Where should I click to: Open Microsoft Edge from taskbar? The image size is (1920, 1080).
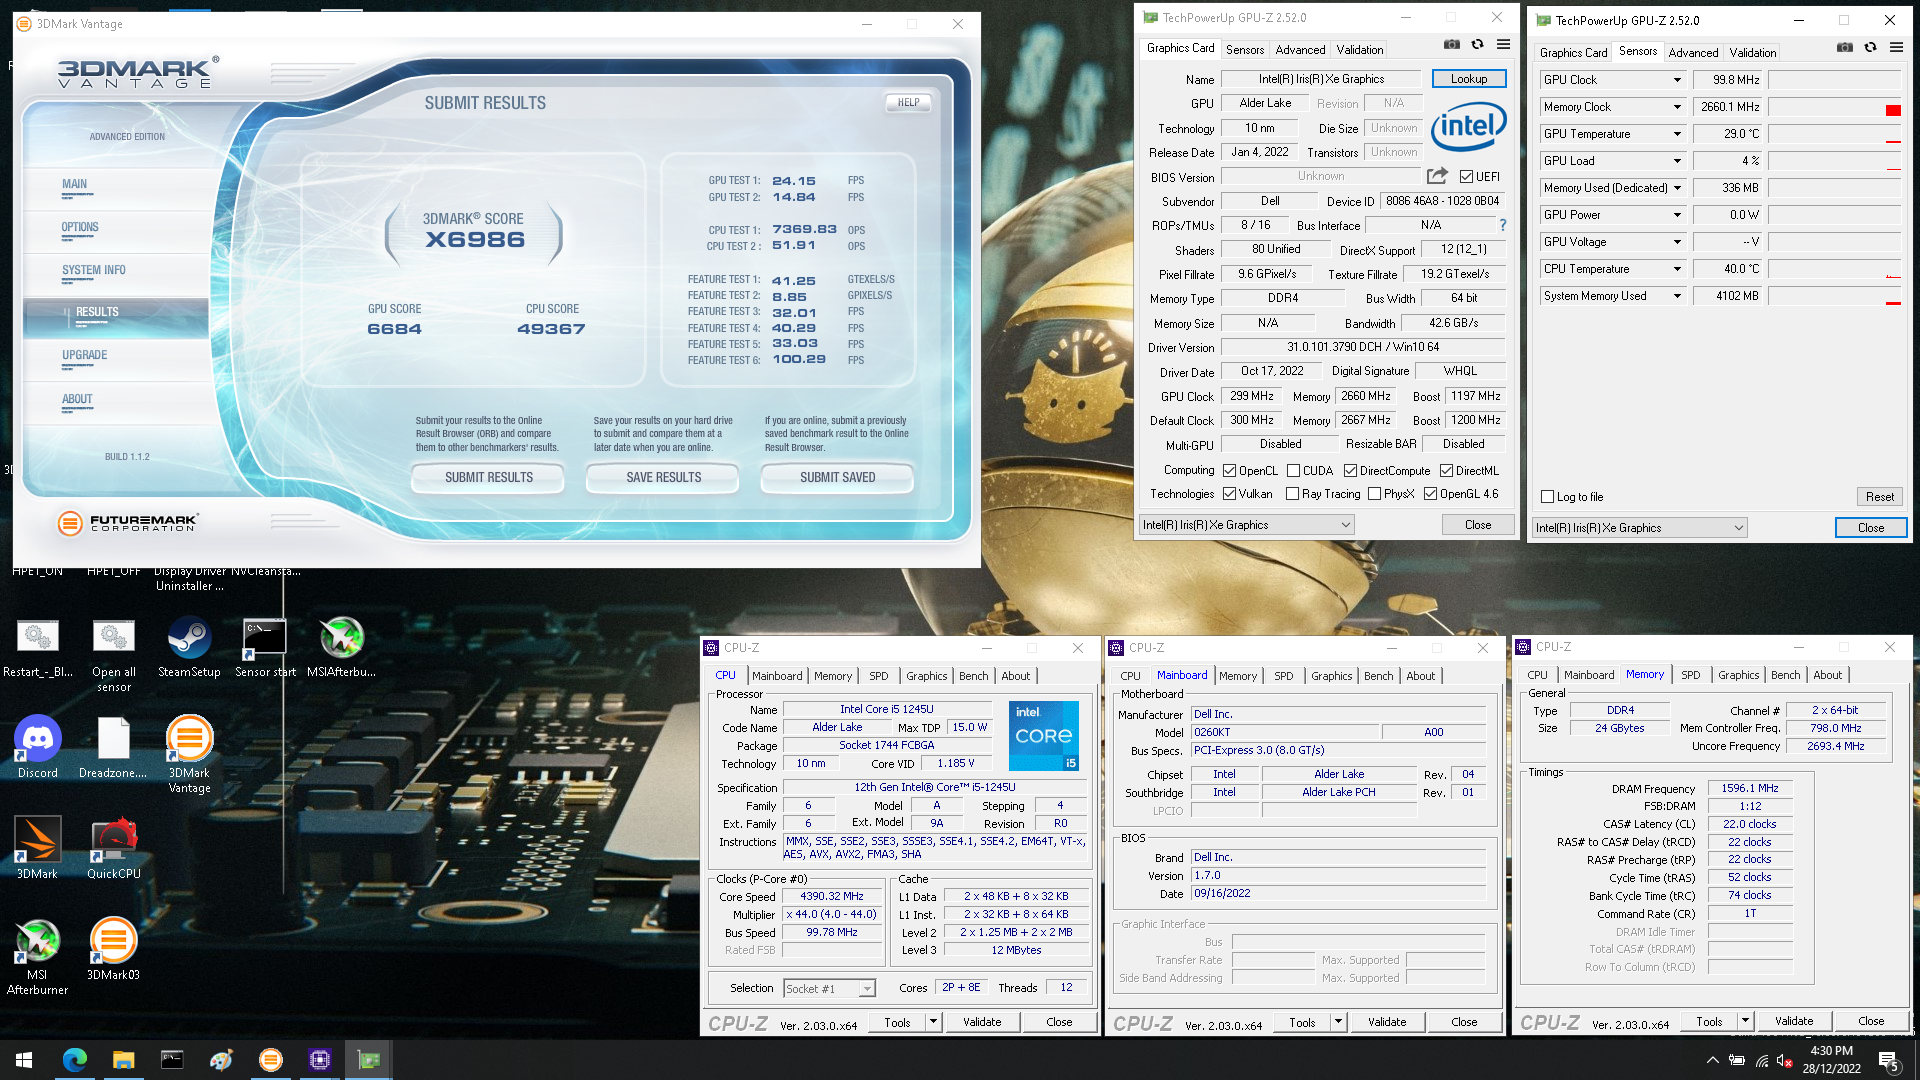pyautogui.click(x=75, y=1060)
